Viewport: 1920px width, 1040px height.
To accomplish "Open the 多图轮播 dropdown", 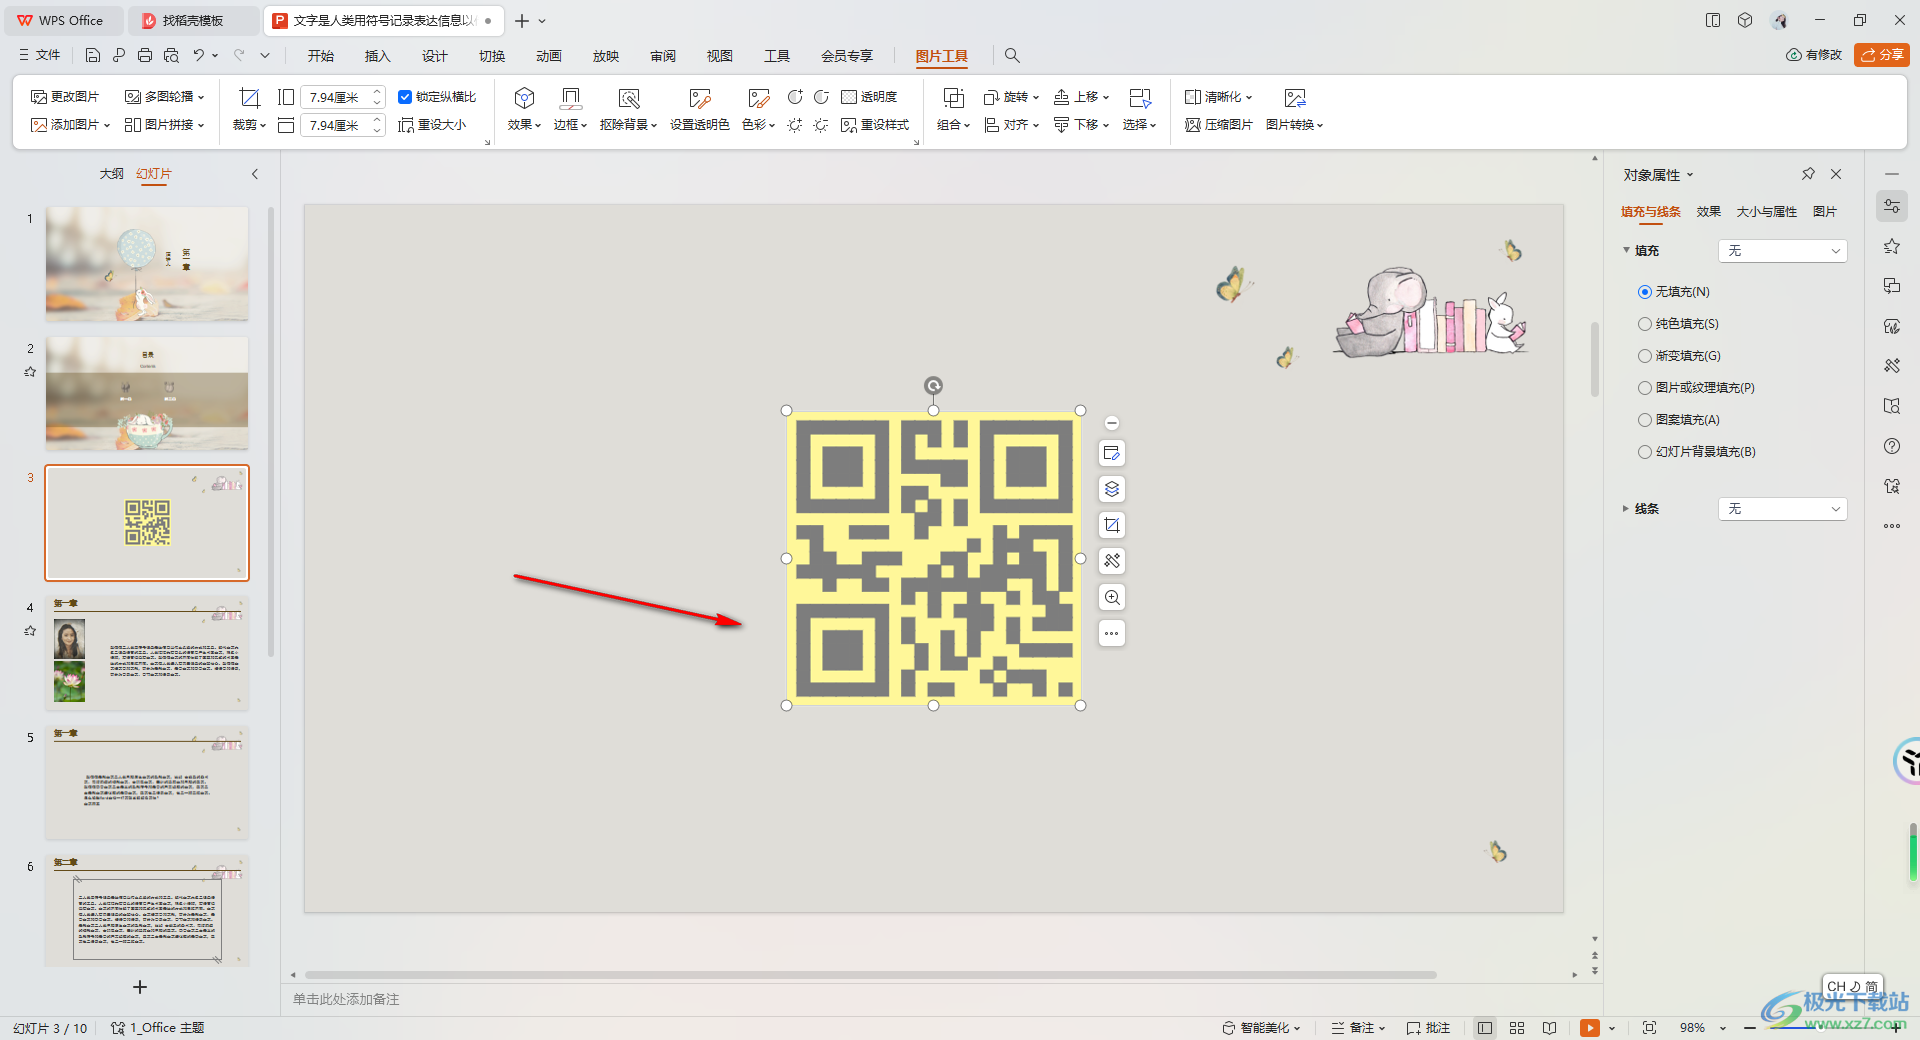I will 165,97.
